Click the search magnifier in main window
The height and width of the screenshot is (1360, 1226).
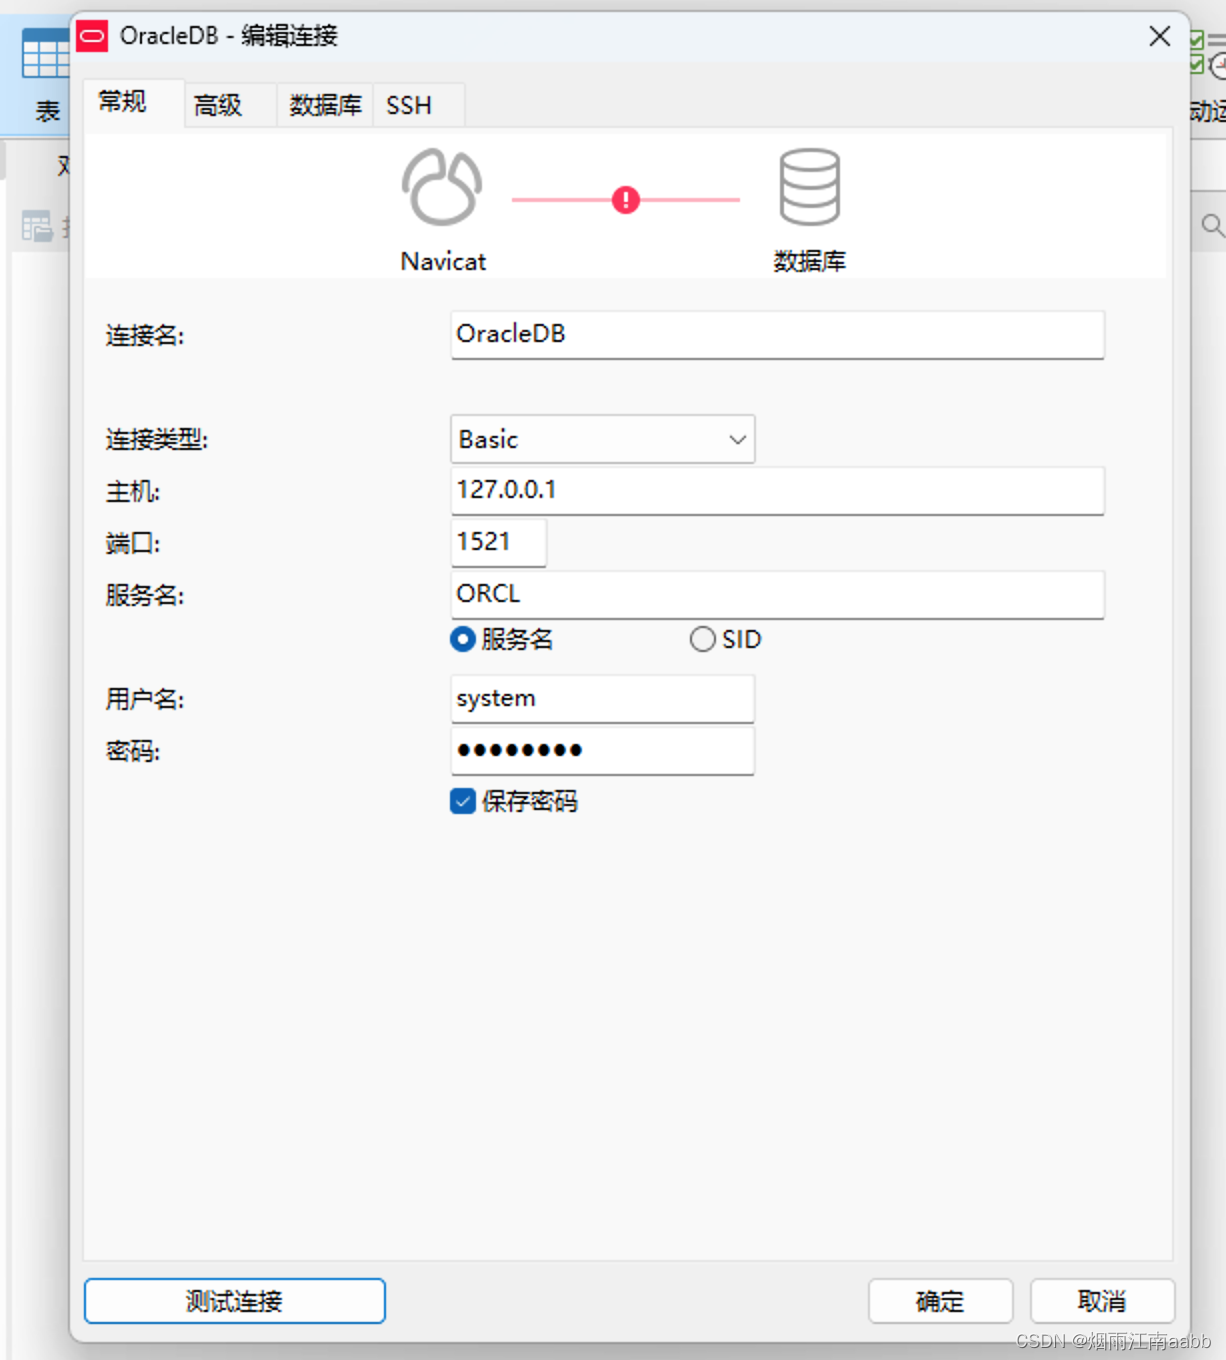point(1212,225)
